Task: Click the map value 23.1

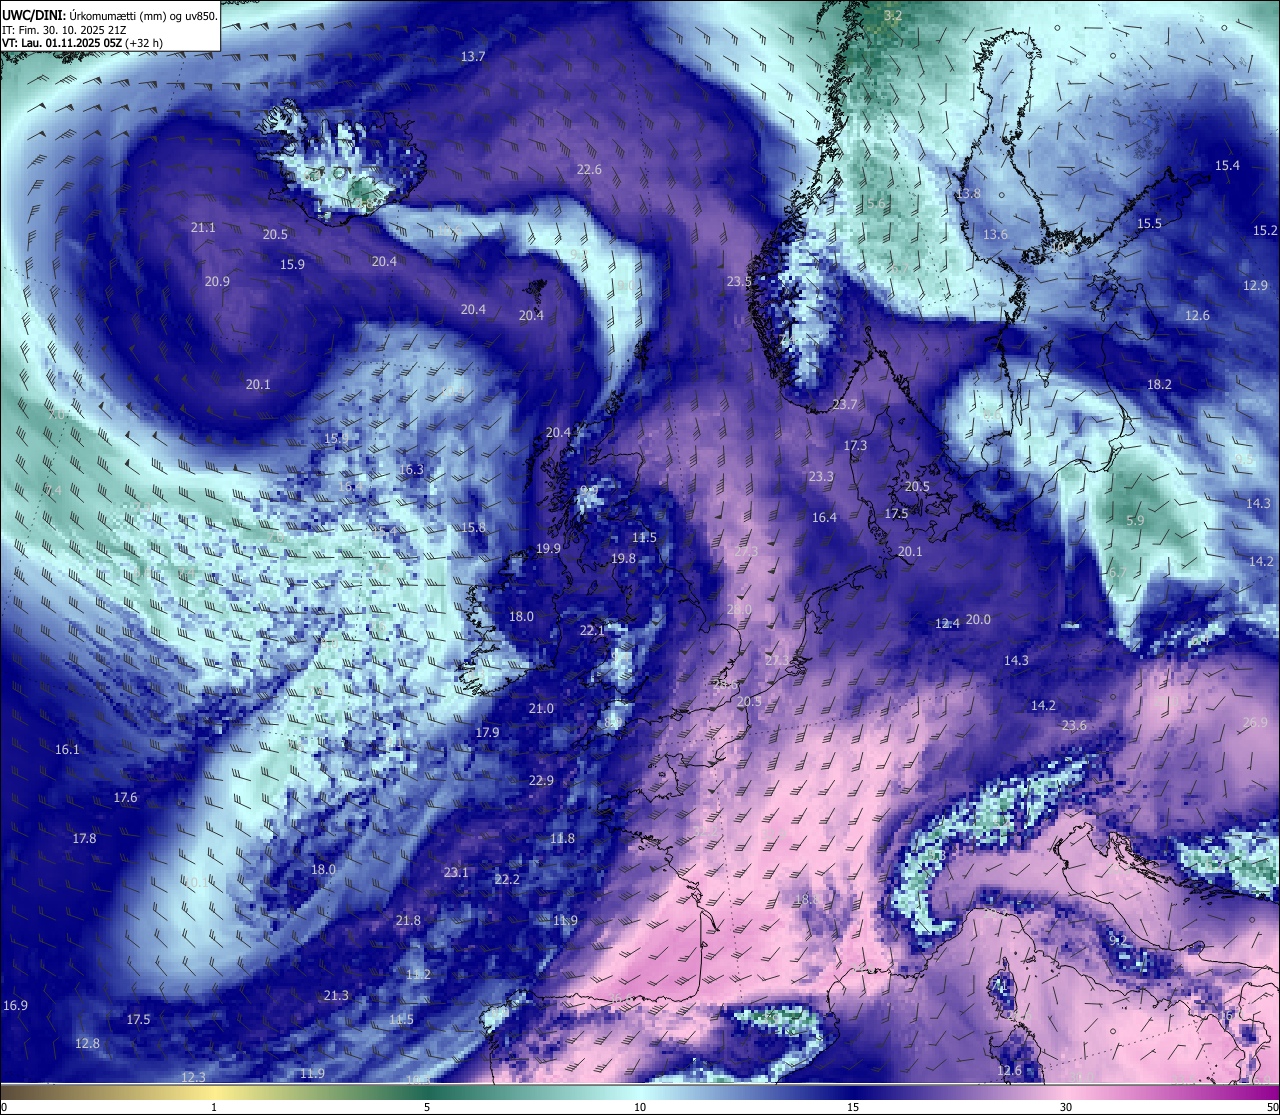Action: pyautogui.click(x=456, y=873)
